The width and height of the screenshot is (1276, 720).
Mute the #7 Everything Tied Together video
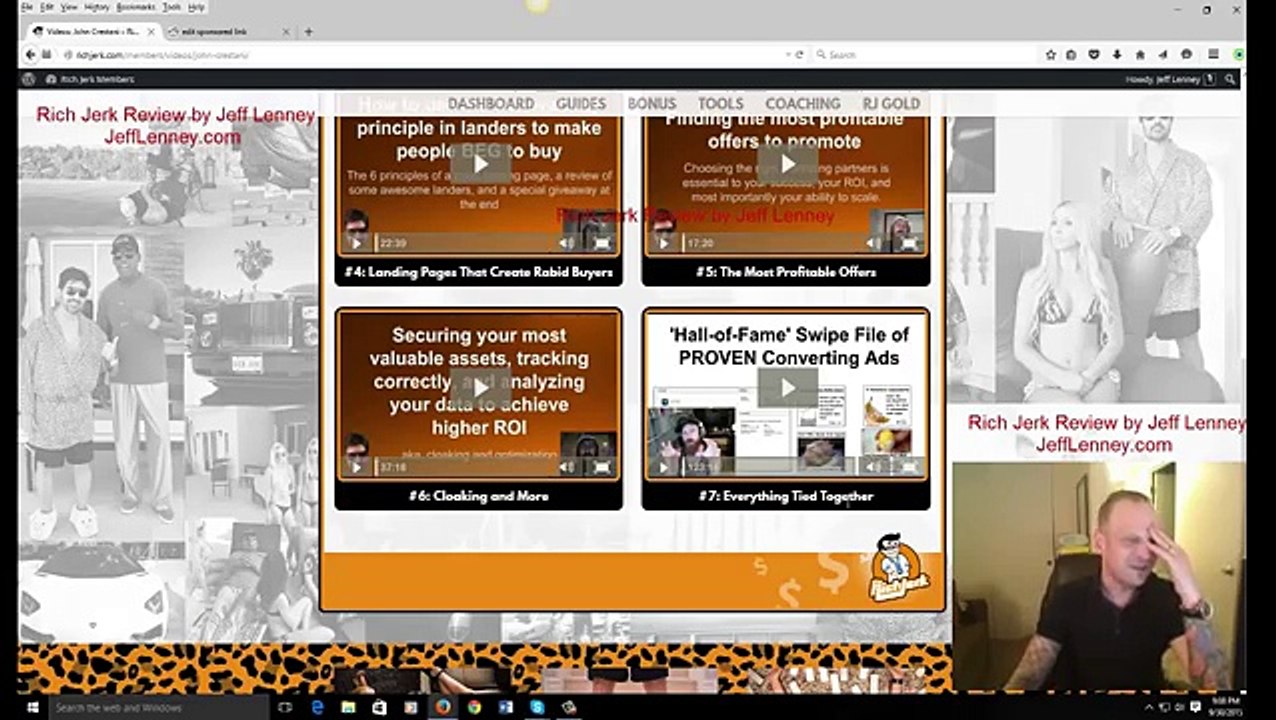[874, 467]
